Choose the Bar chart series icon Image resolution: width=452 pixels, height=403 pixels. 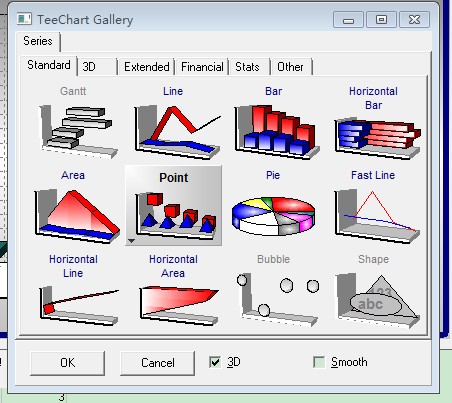pos(277,132)
